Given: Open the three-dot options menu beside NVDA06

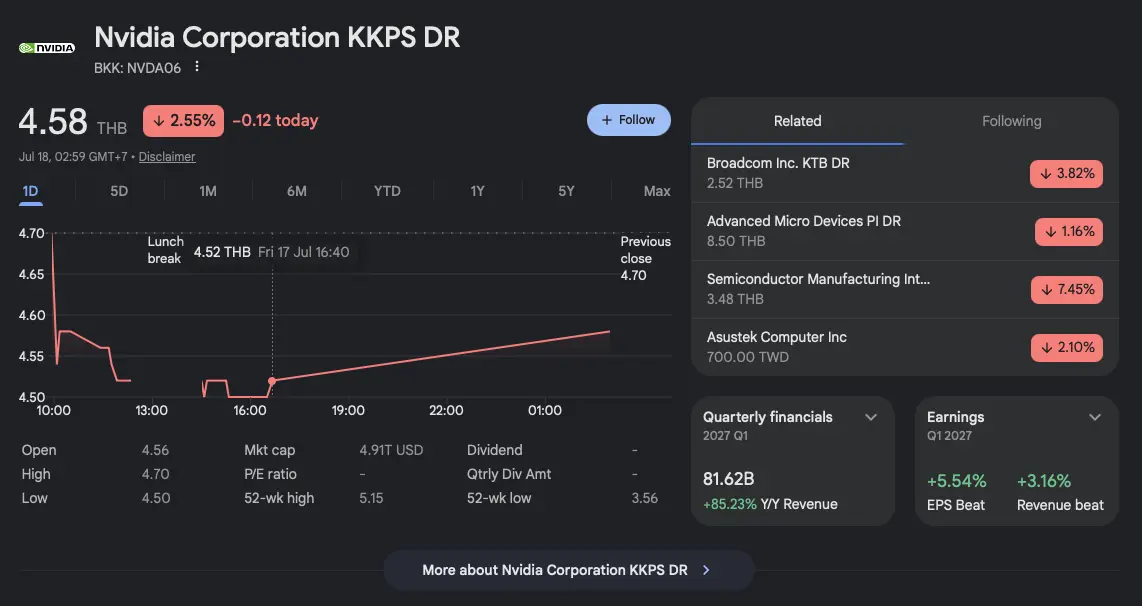Looking at the screenshot, I should tap(197, 67).
